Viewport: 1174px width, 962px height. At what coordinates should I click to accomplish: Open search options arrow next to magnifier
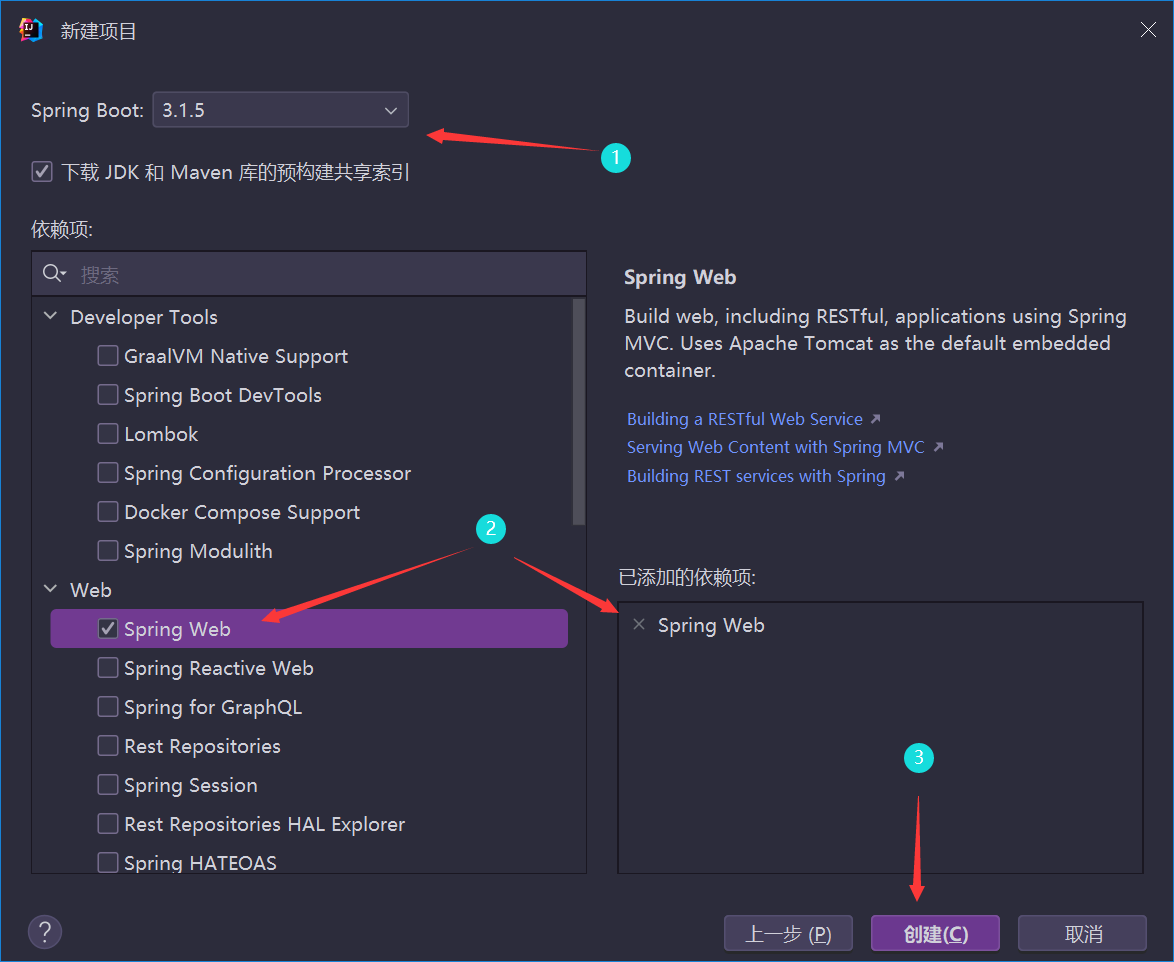click(64, 273)
